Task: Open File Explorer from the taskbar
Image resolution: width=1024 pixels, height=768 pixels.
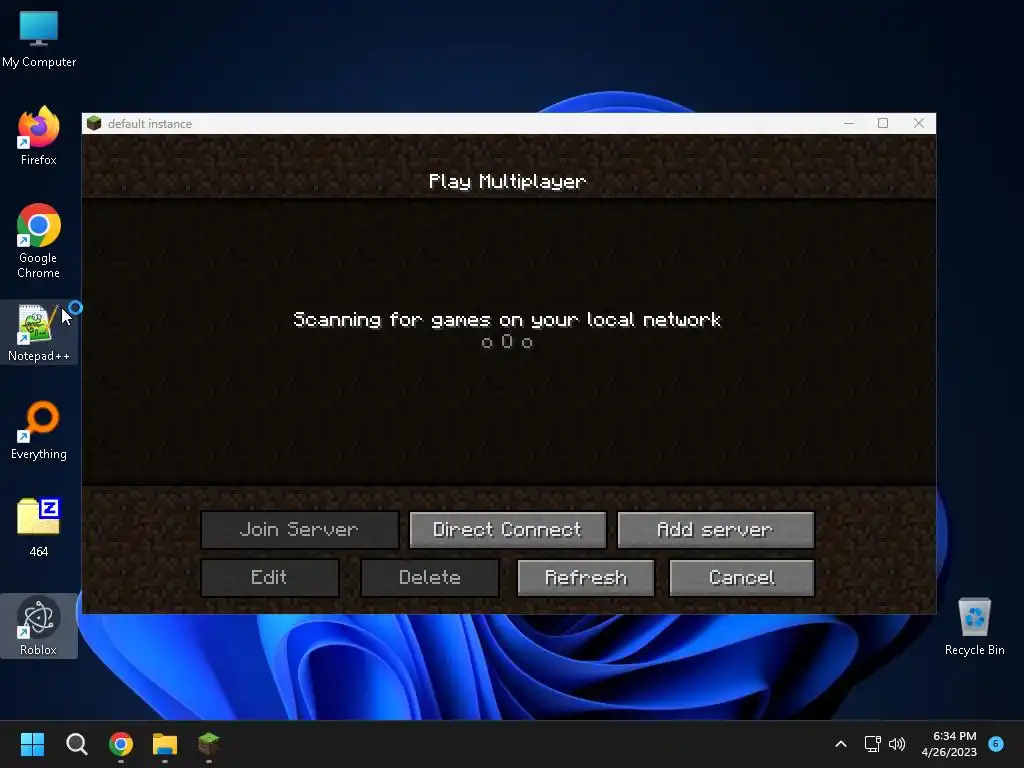Action: click(165, 744)
